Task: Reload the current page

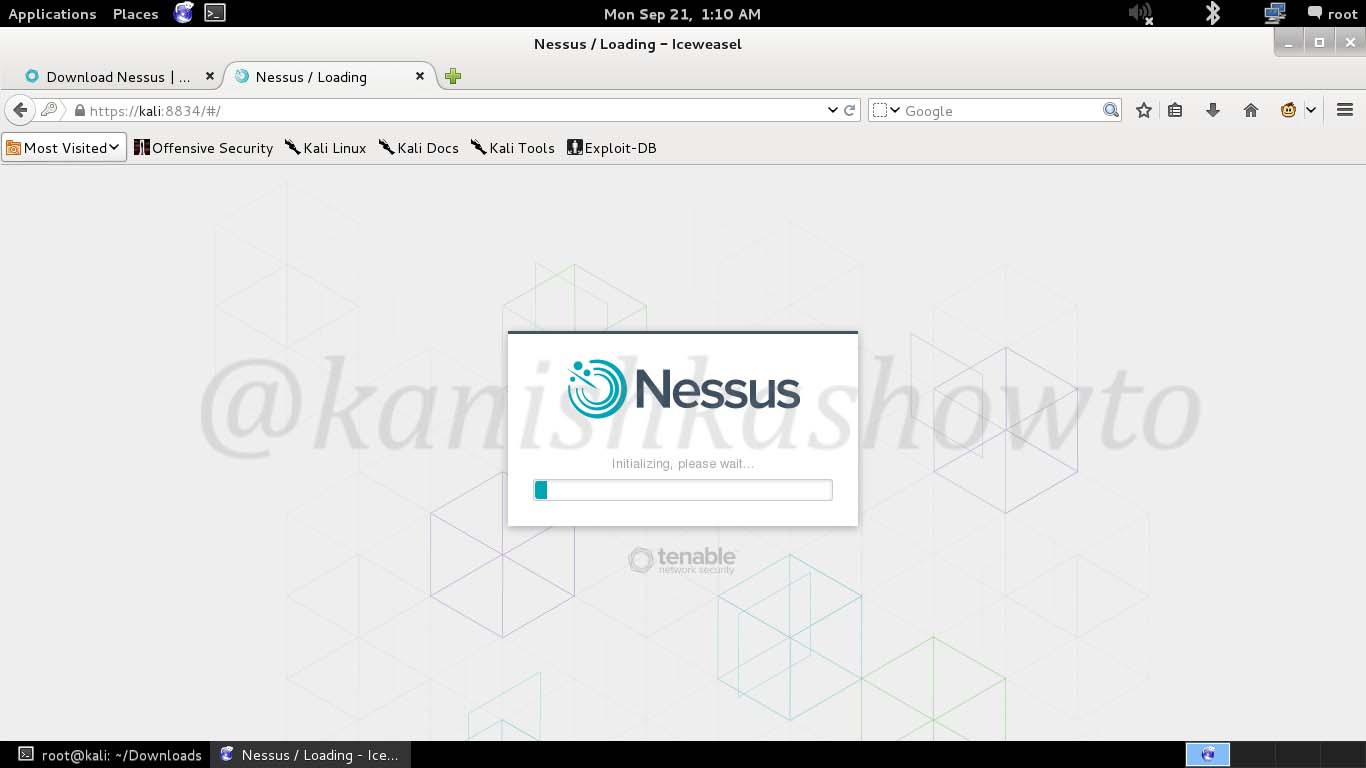Action: (850, 110)
